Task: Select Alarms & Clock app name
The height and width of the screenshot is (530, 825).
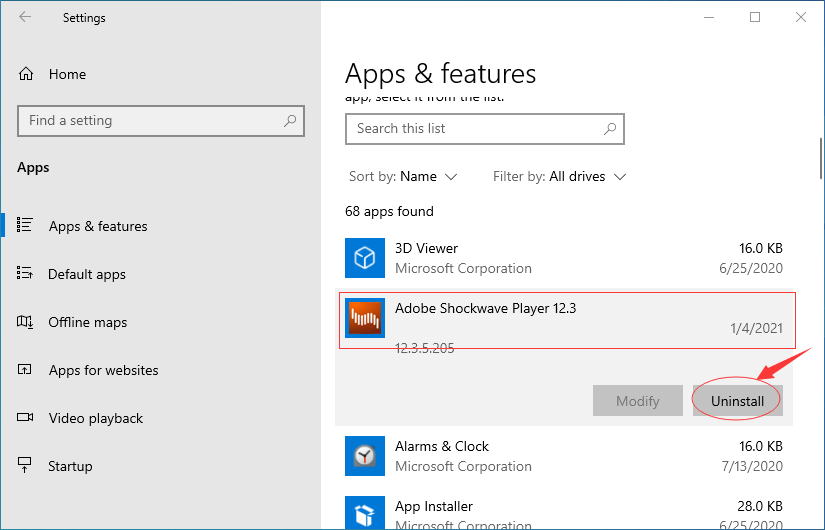Action: tap(441, 446)
